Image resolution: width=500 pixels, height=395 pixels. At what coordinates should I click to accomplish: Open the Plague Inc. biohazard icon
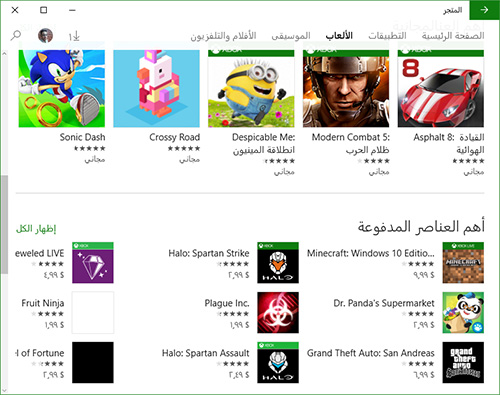coord(278,313)
